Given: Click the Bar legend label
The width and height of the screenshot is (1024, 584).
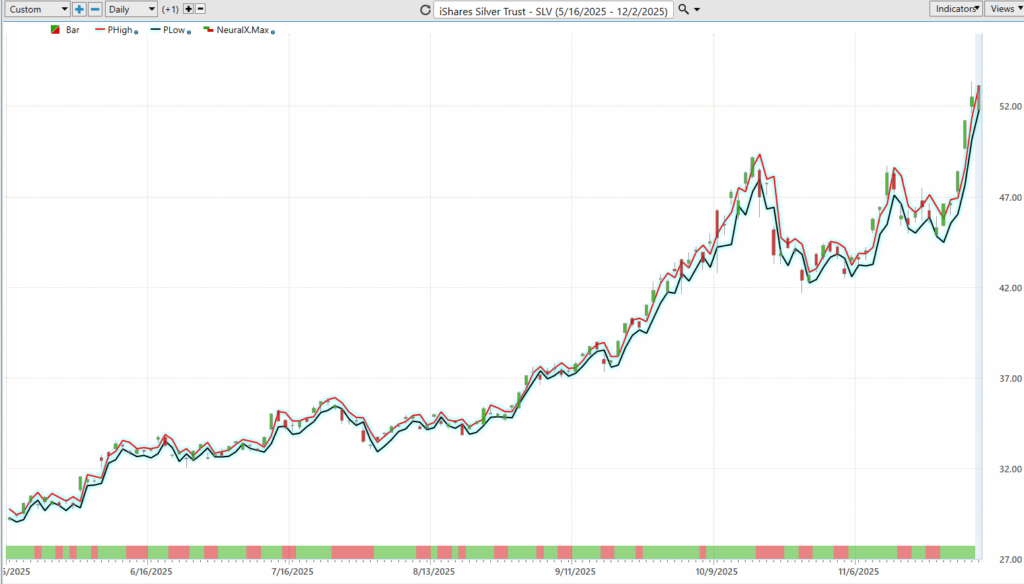Looking at the screenshot, I should coord(73,30).
